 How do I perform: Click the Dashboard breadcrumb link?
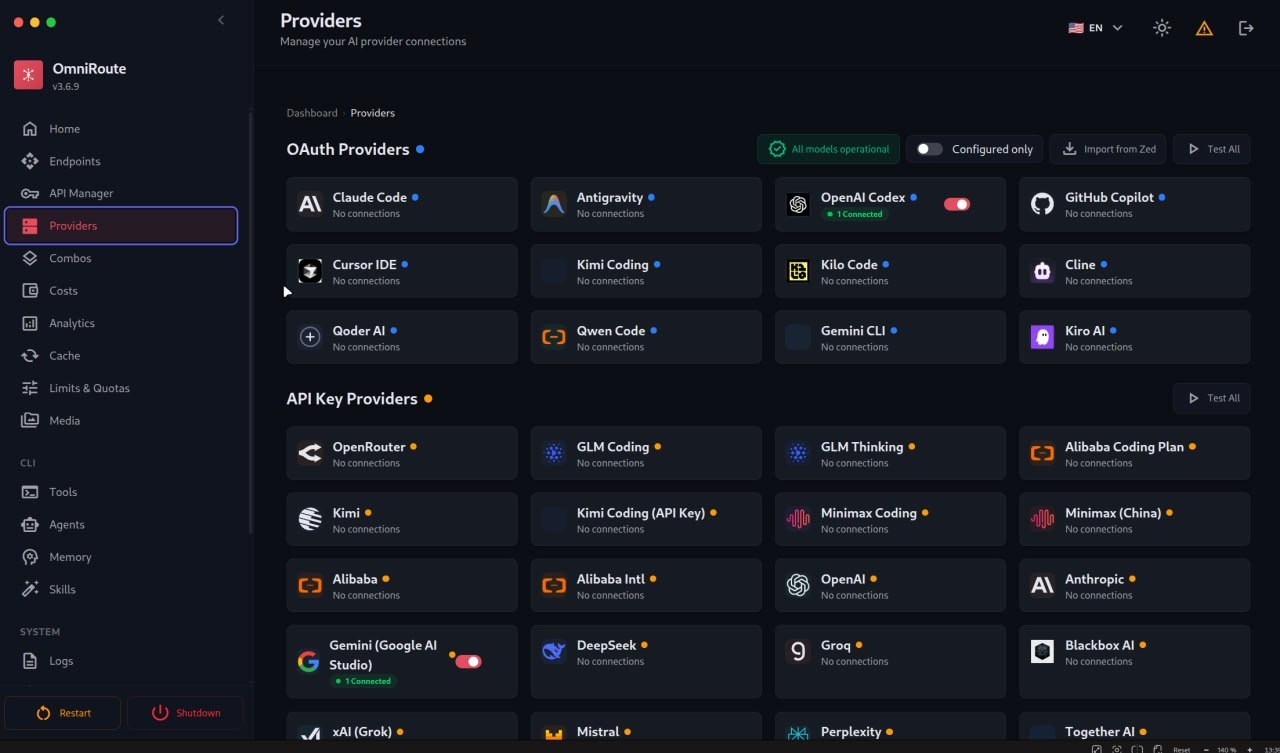(x=312, y=113)
